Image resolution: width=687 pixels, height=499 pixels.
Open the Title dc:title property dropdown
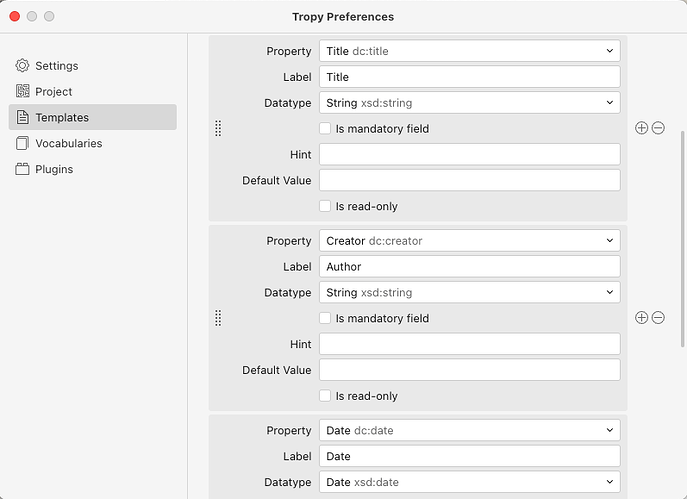470,51
